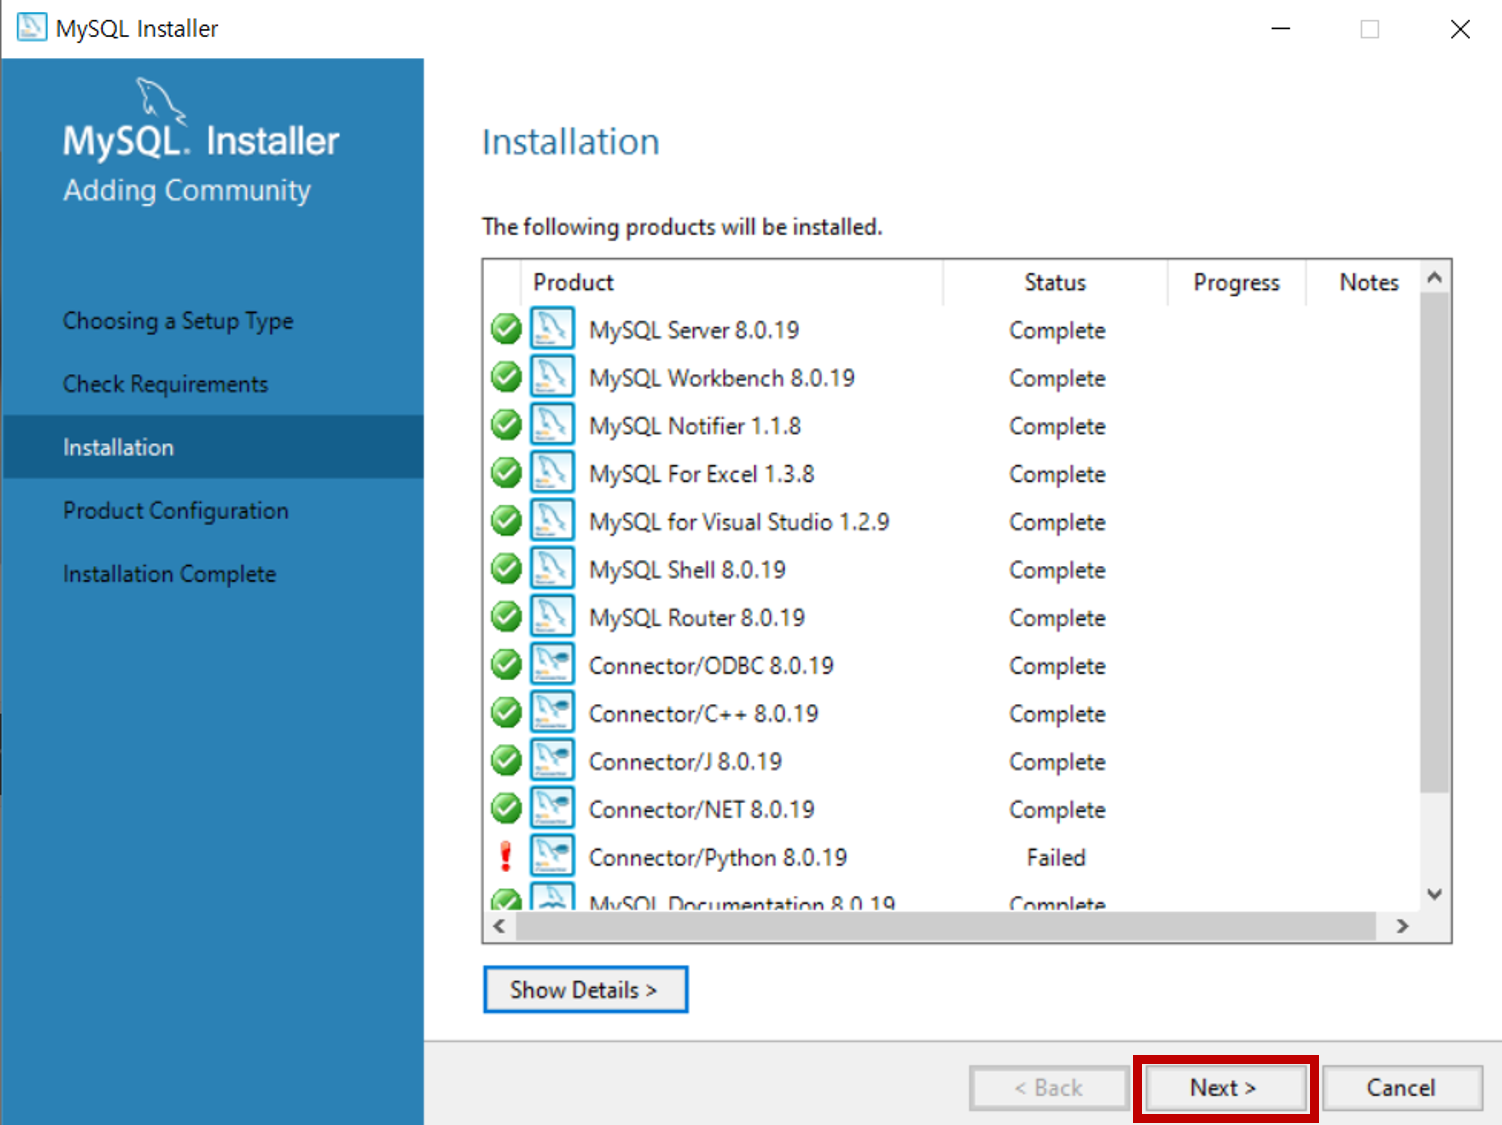The width and height of the screenshot is (1502, 1125).
Task: Click the vertical scrollbar thumb
Action: pos(1435,542)
